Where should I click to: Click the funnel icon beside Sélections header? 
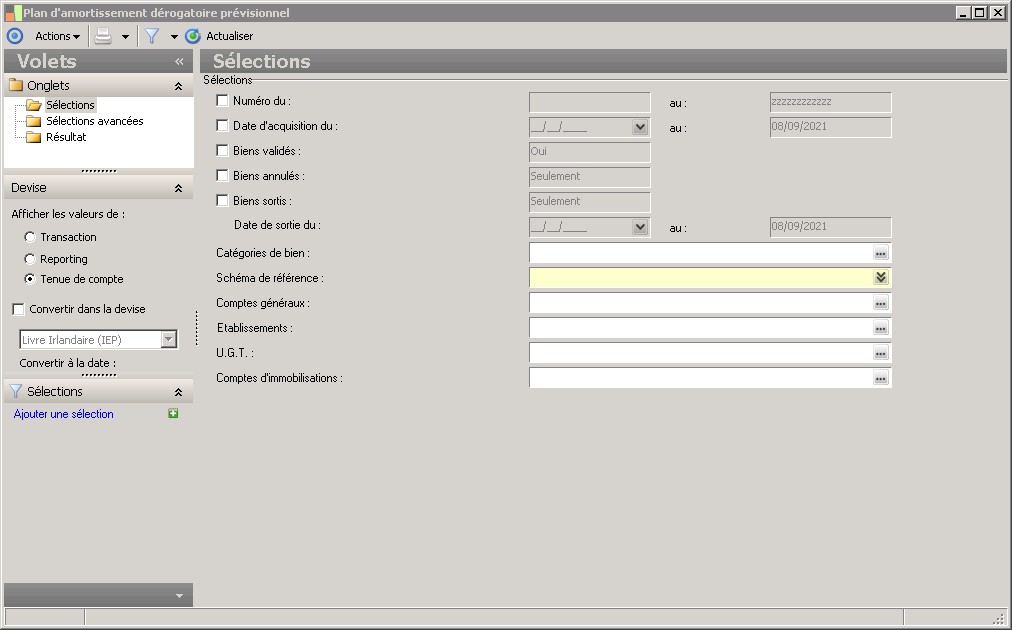click(x=16, y=391)
